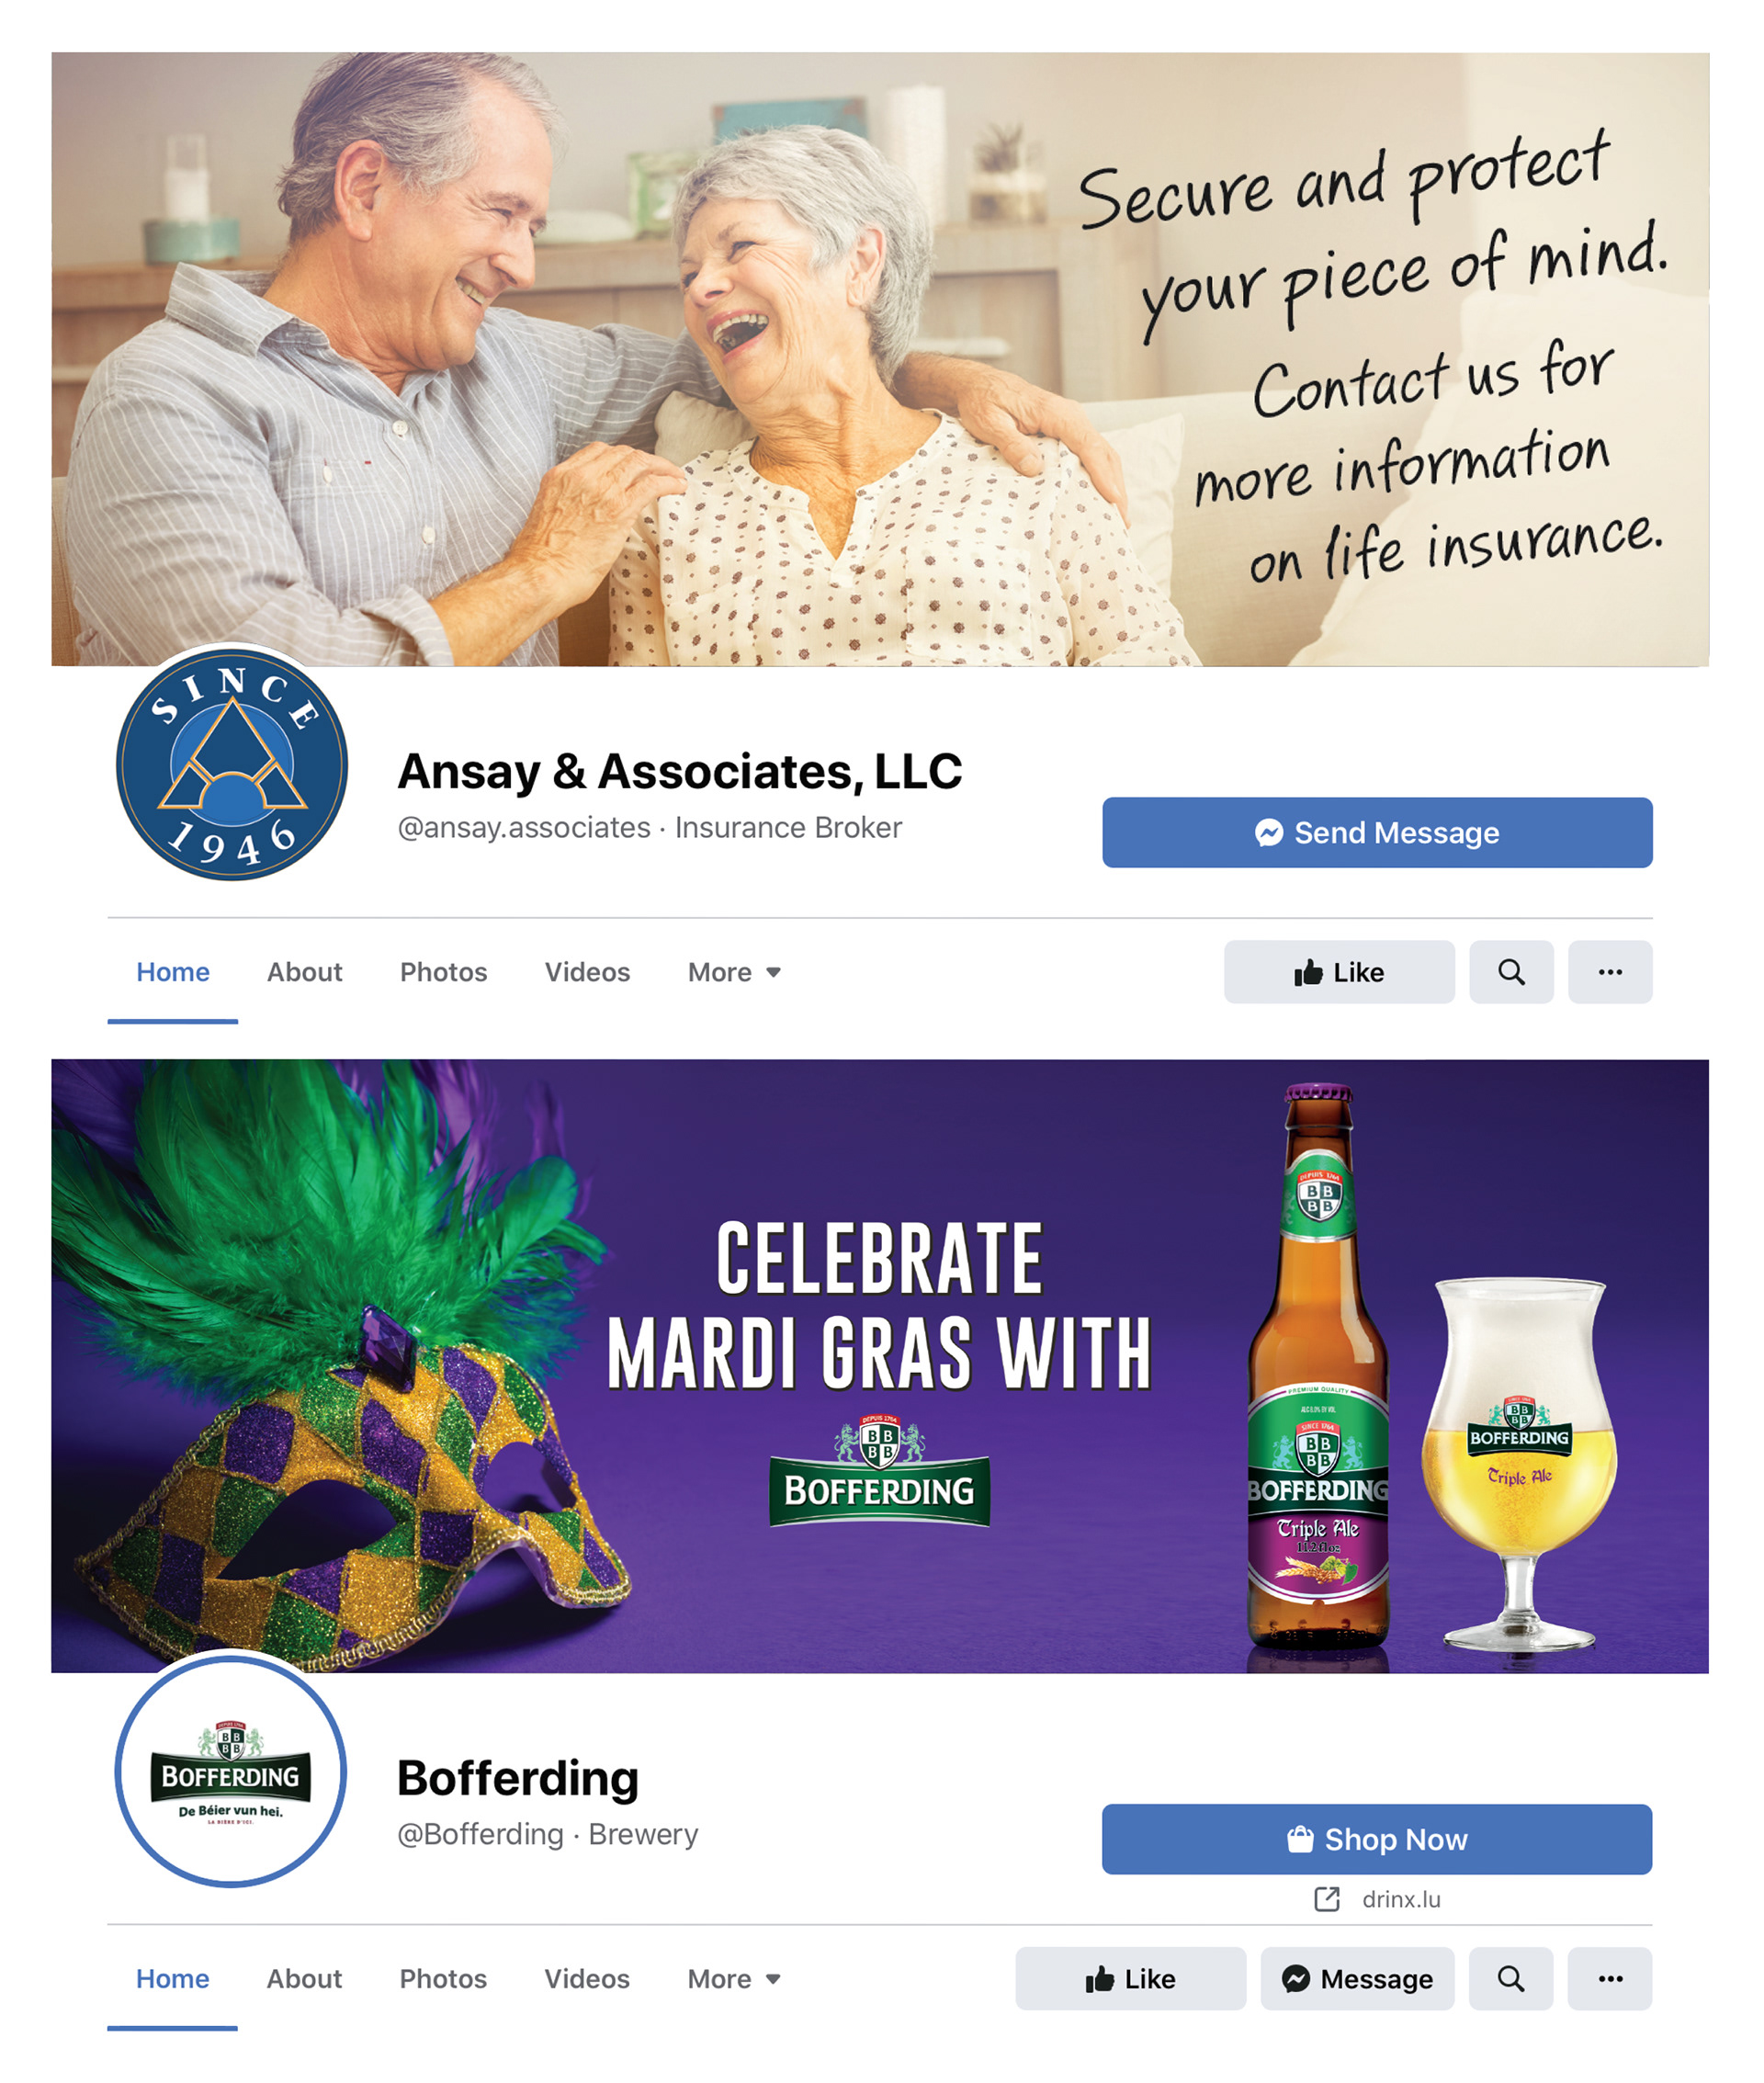This screenshot has height=2083, width=1764.
Task: Click Send Message on Ansay page
Action: point(1377,832)
